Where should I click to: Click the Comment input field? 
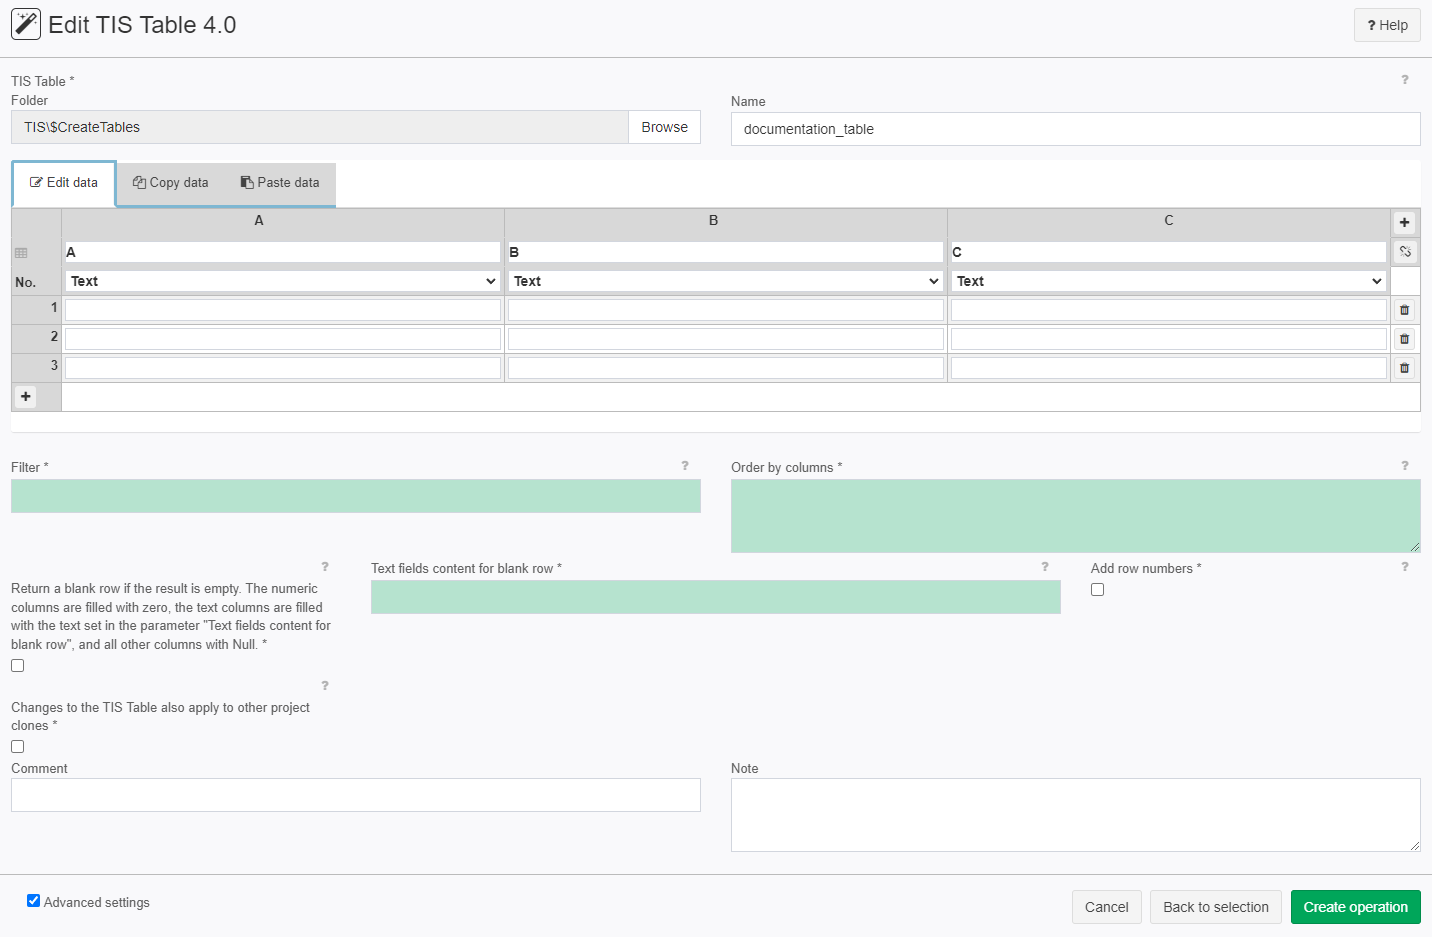click(x=356, y=795)
